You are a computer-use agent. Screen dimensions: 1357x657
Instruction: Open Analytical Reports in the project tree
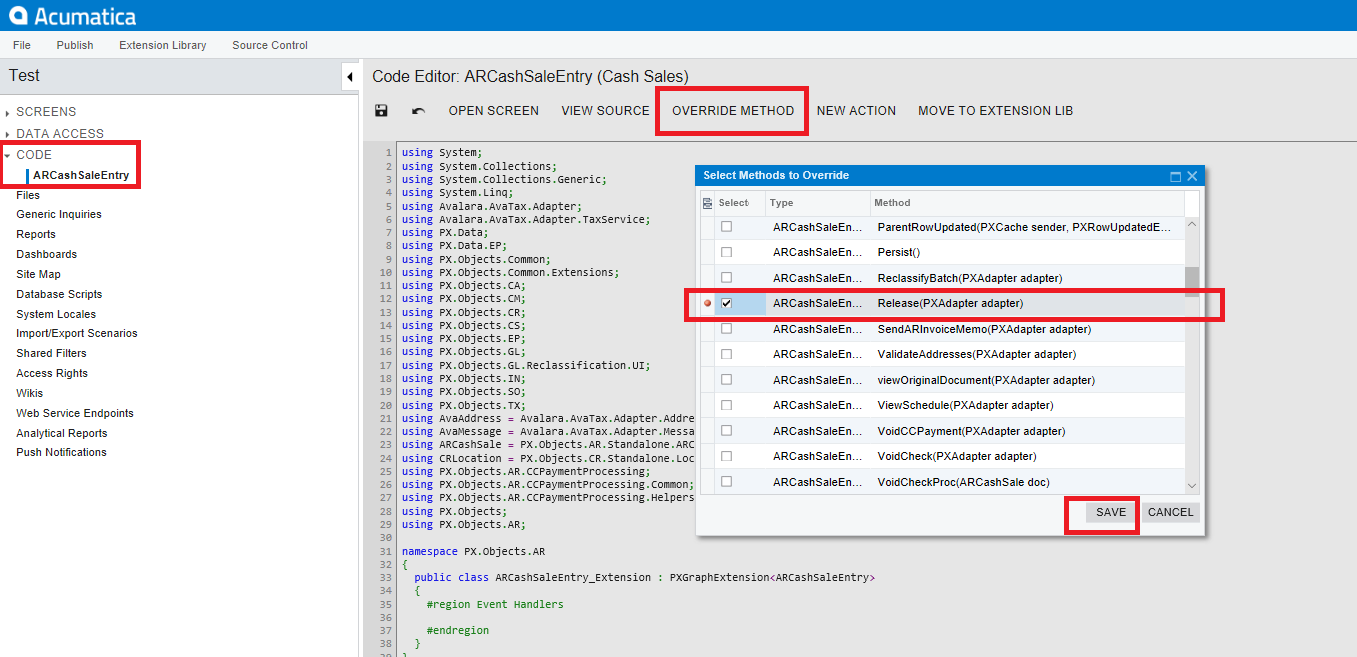coord(62,433)
